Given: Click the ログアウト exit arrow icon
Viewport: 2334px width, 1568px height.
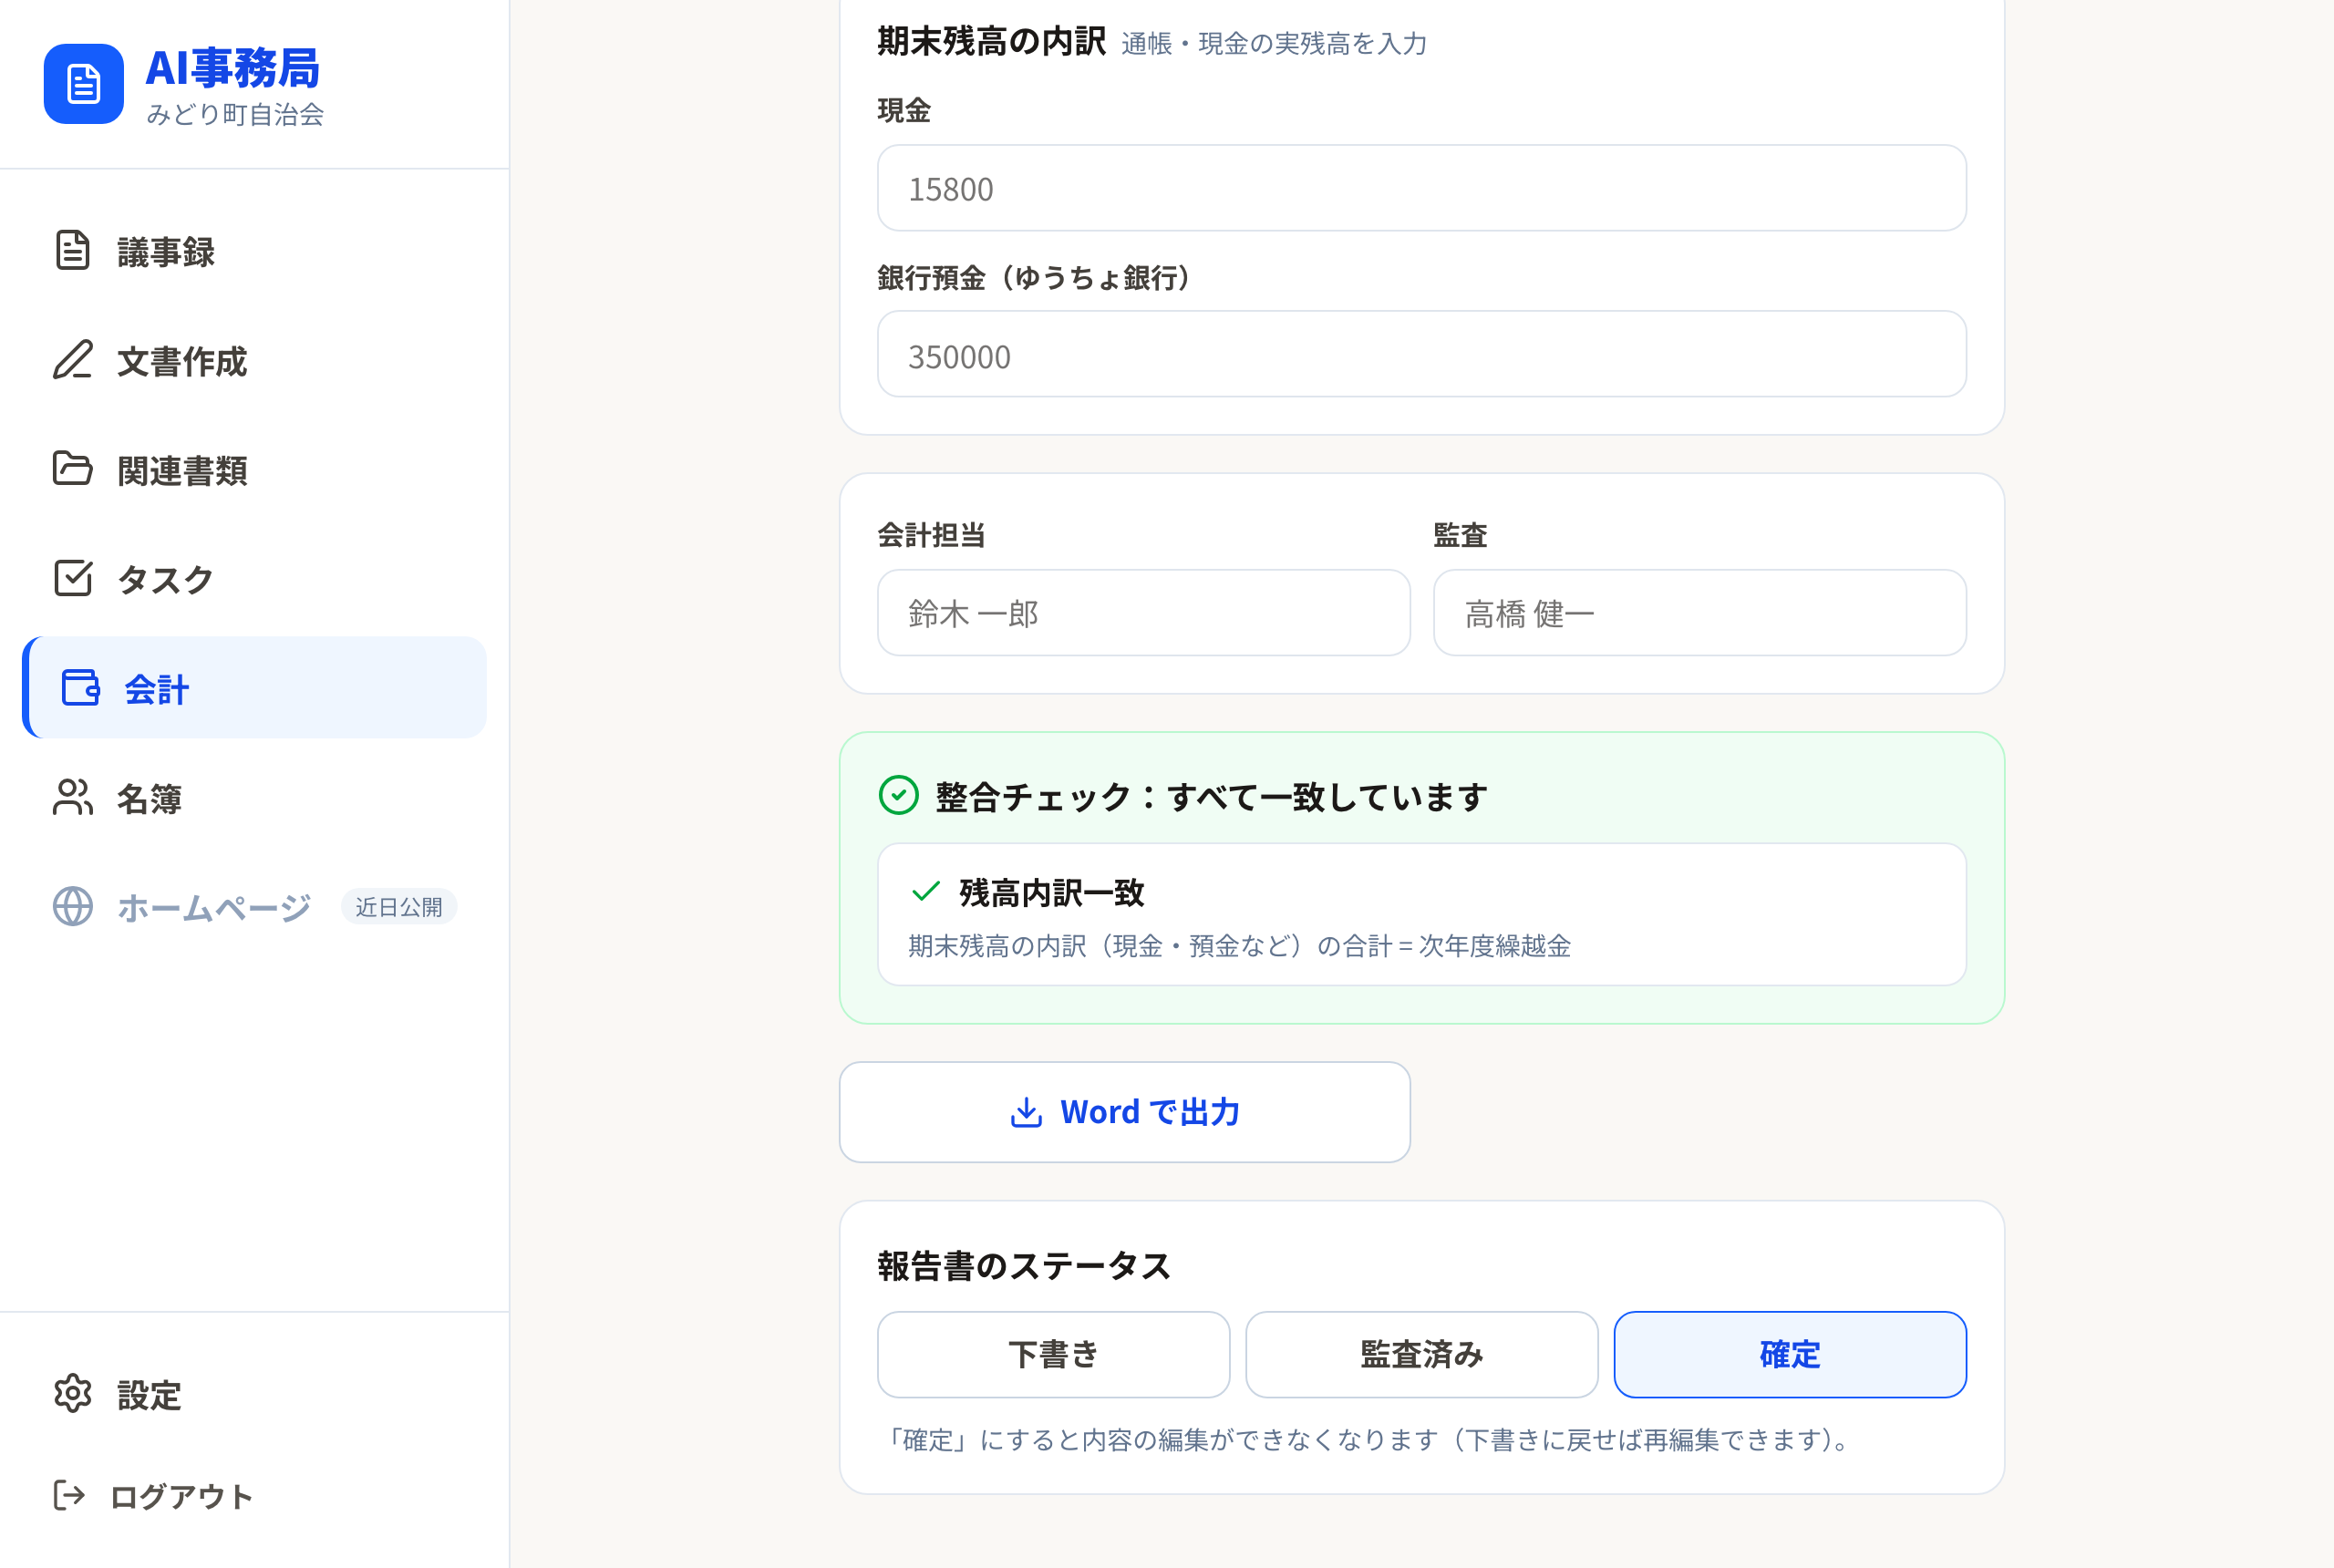Looking at the screenshot, I should click(69, 1495).
